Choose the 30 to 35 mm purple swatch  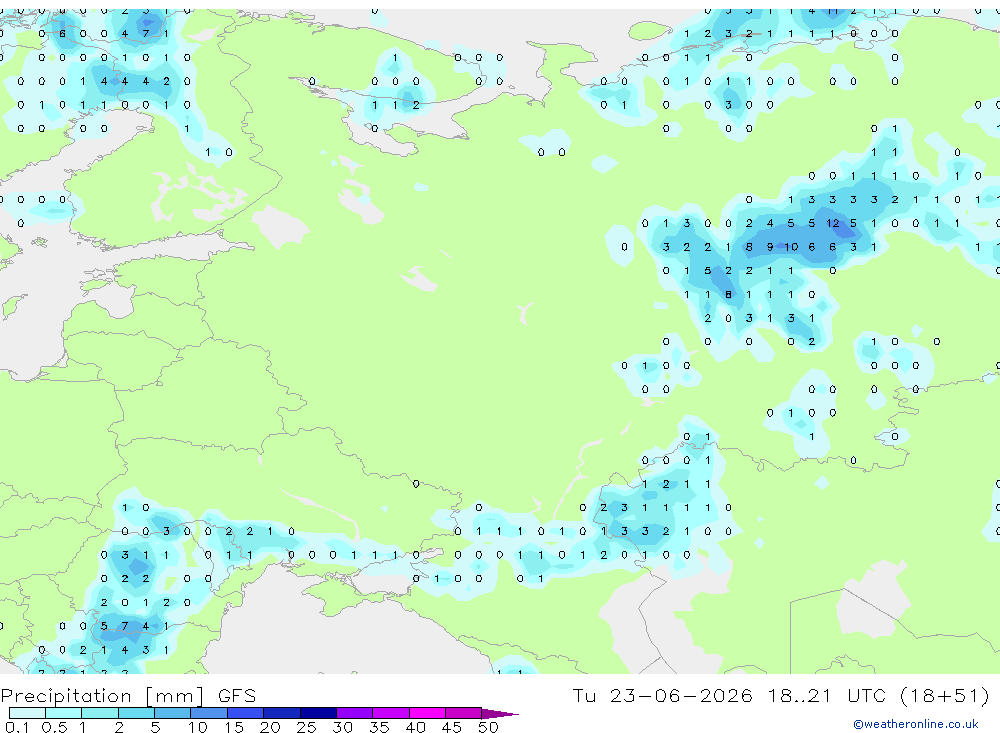click(354, 713)
